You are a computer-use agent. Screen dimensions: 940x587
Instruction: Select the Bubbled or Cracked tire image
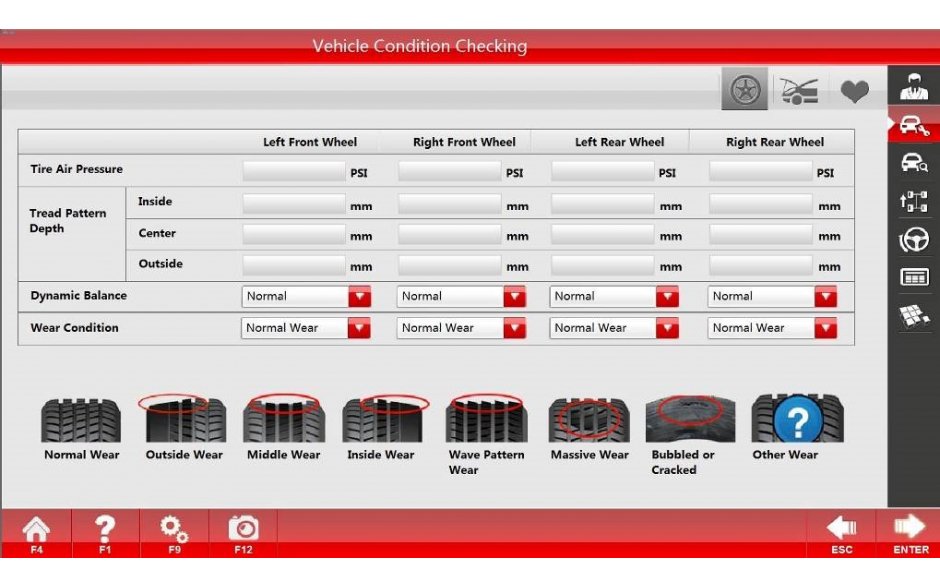click(690, 419)
